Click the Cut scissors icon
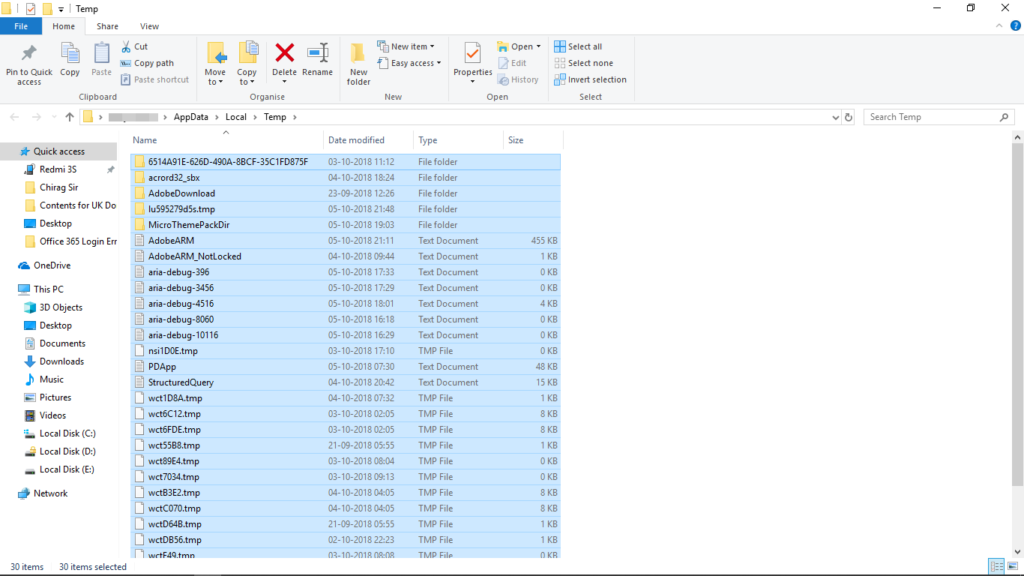This screenshot has height=576, width=1024. tap(126, 46)
